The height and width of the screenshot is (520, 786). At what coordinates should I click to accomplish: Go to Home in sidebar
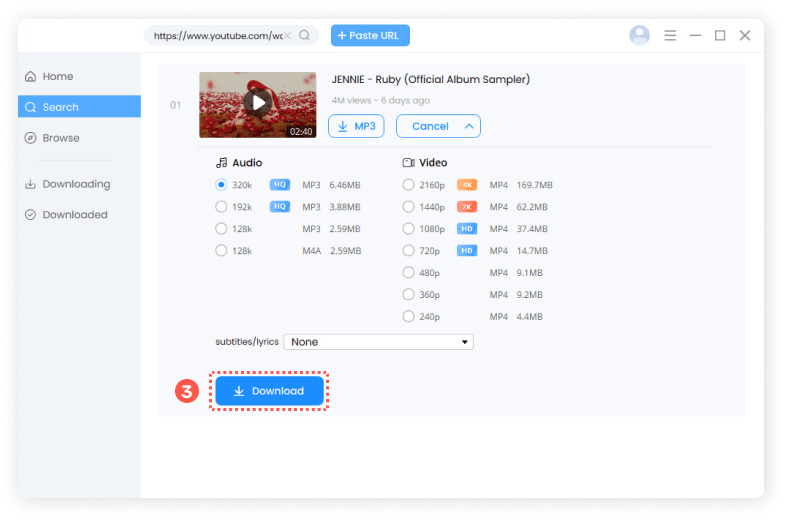click(x=79, y=76)
